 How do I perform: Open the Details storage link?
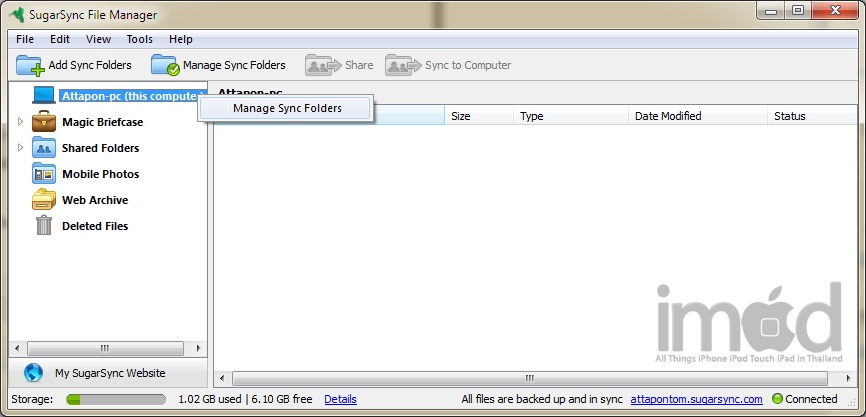coord(340,399)
